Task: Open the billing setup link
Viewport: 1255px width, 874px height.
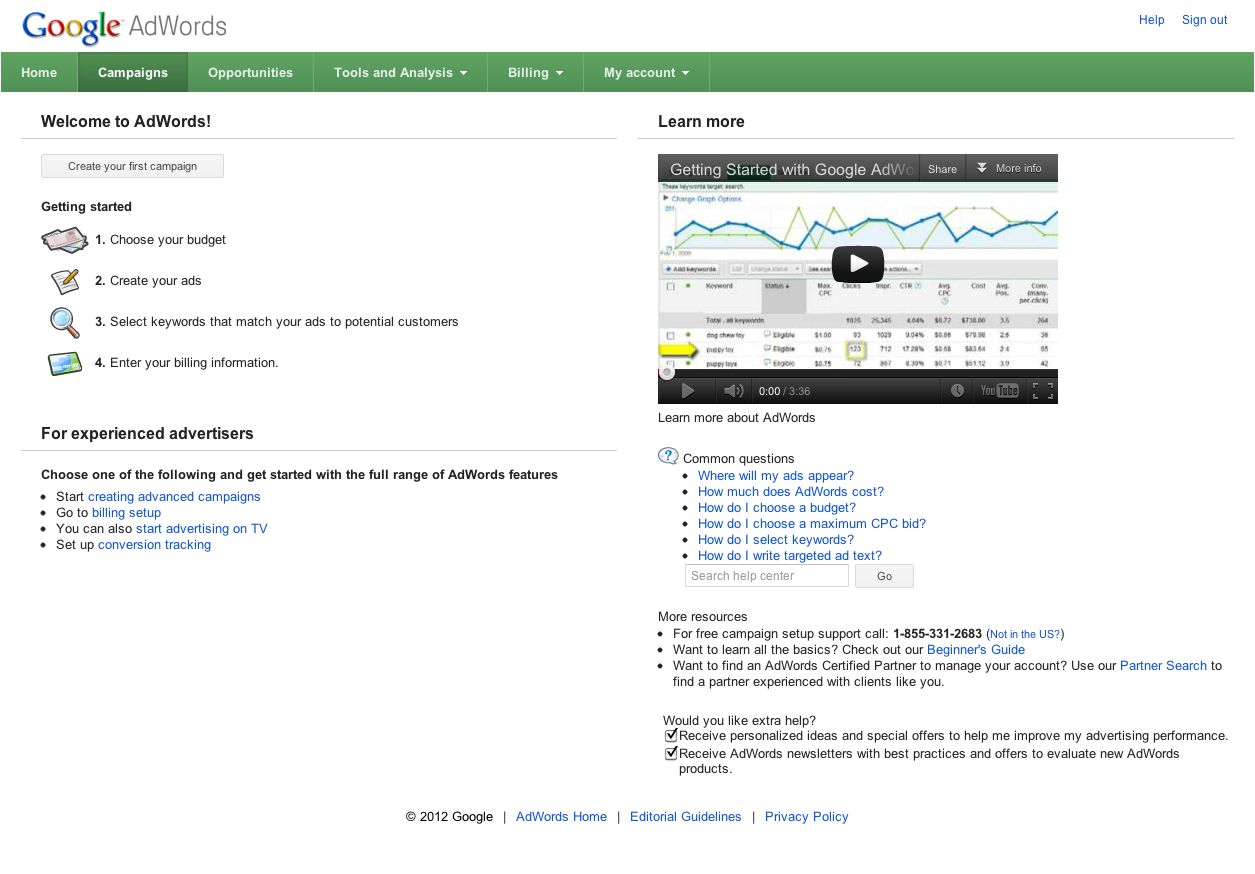Action: click(126, 513)
